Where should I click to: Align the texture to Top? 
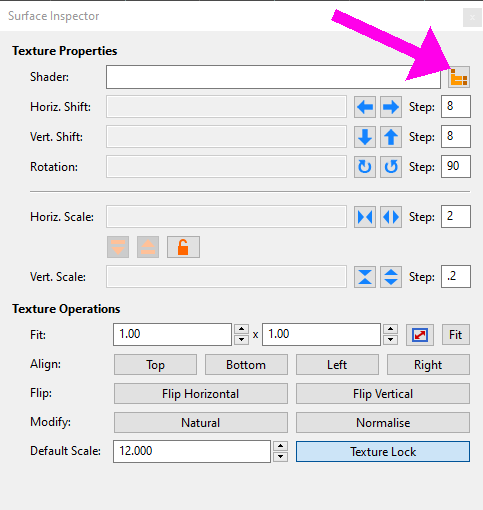155,365
